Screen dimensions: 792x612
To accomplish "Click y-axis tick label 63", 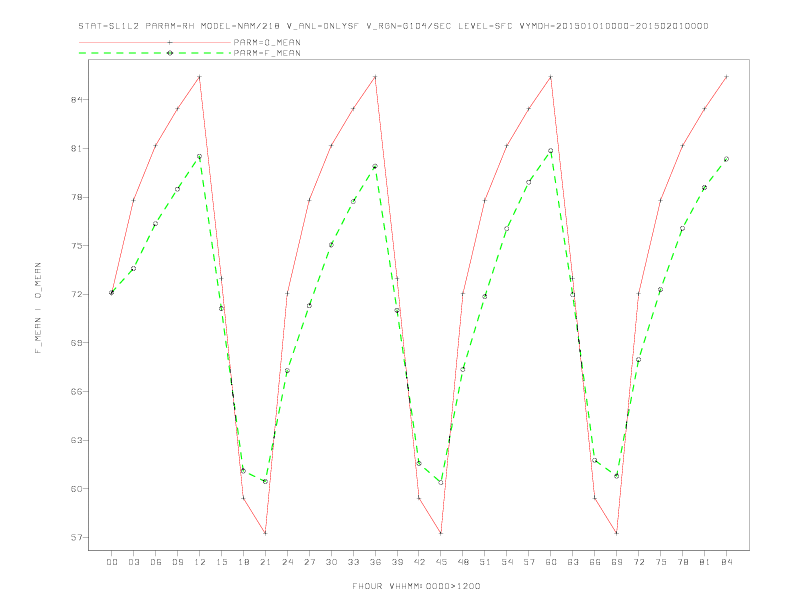I will [77, 440].
